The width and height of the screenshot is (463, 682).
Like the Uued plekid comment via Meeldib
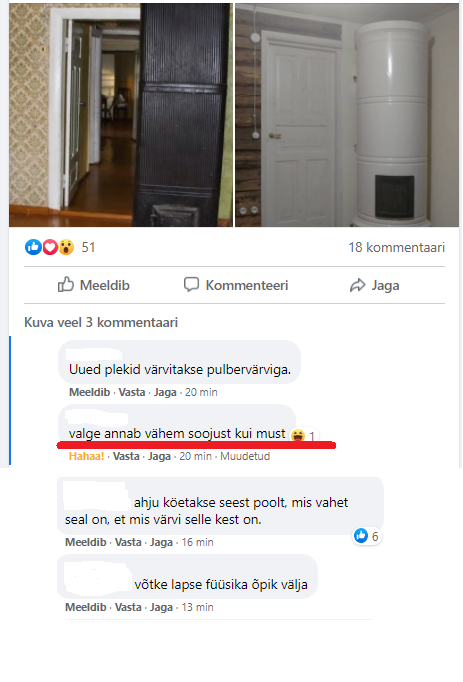(89, 392)
